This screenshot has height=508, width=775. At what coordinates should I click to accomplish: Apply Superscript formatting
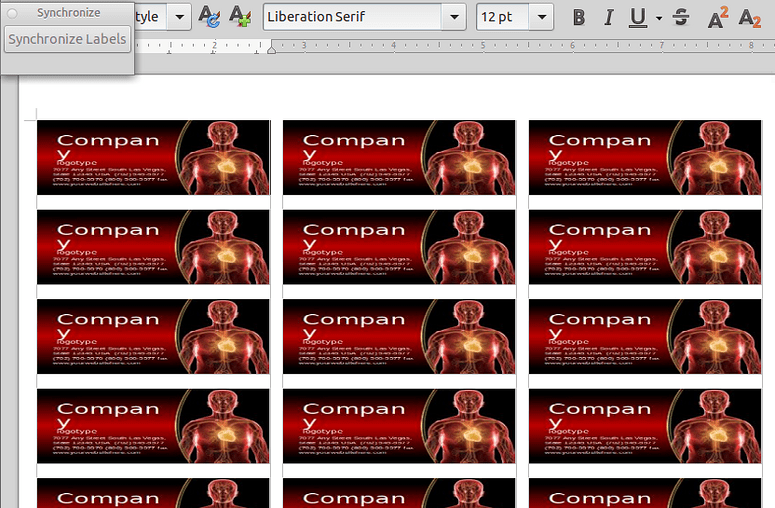[x=718, y=17]
